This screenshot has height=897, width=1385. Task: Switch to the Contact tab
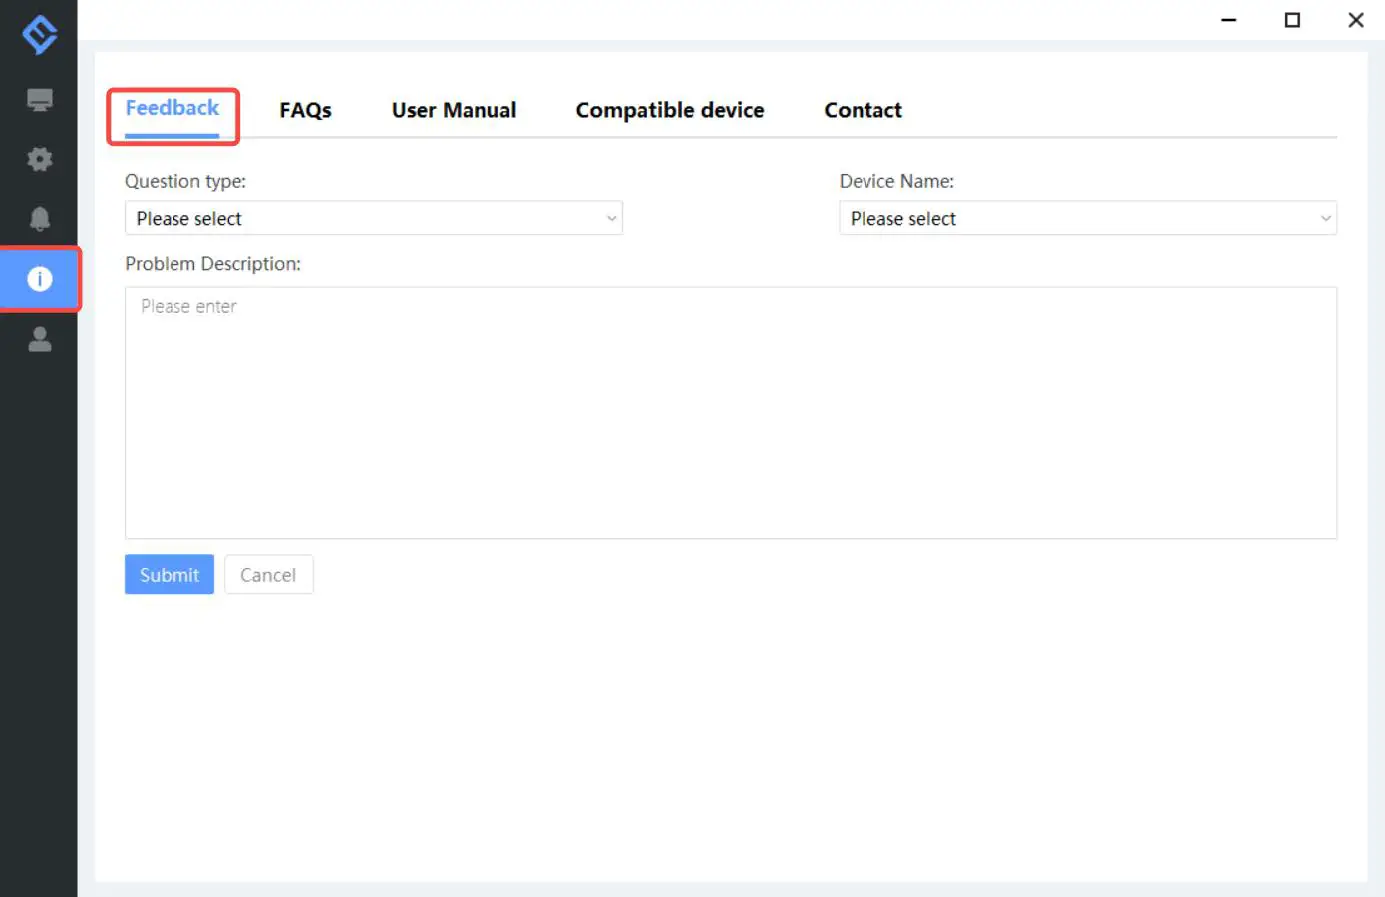point(862,110)
